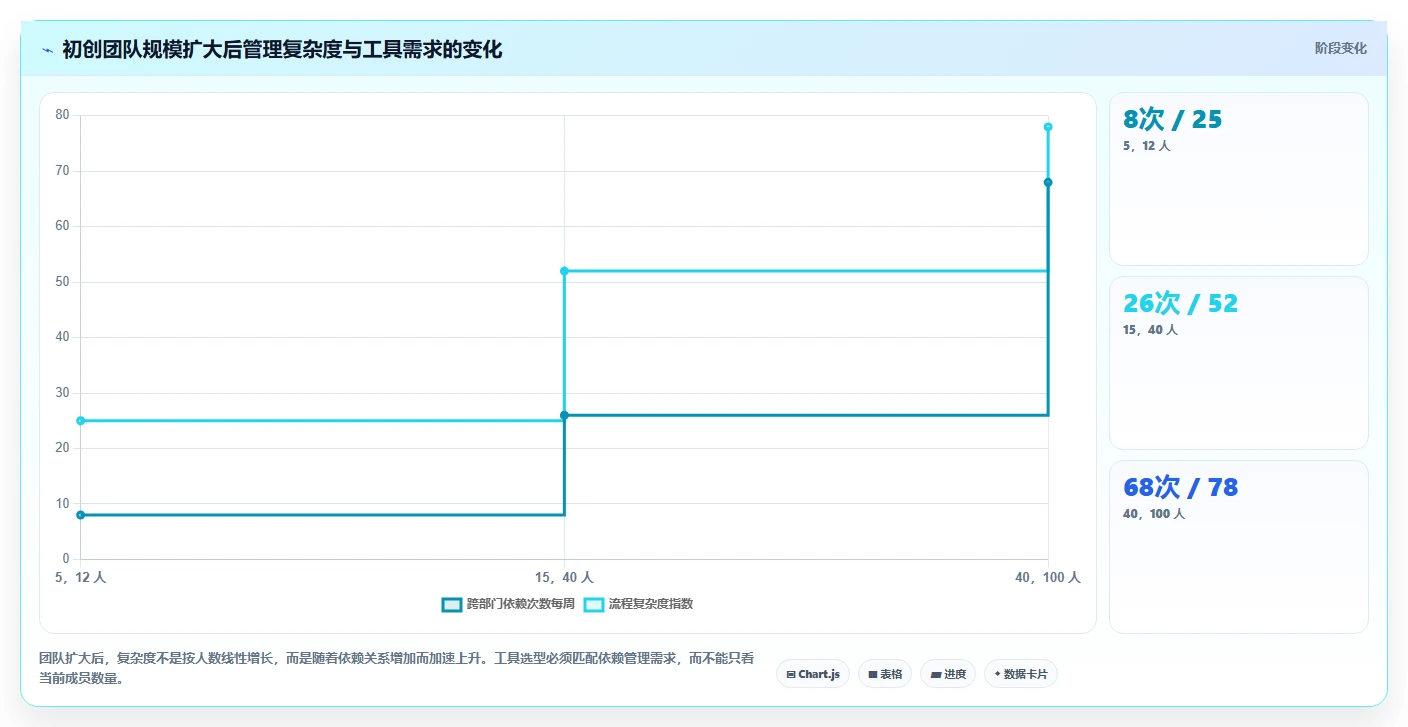Viewport: 1408px width, 727px height.
Task: Click the 15，40 人 caption in the second card
Action: pos(1150,330)
